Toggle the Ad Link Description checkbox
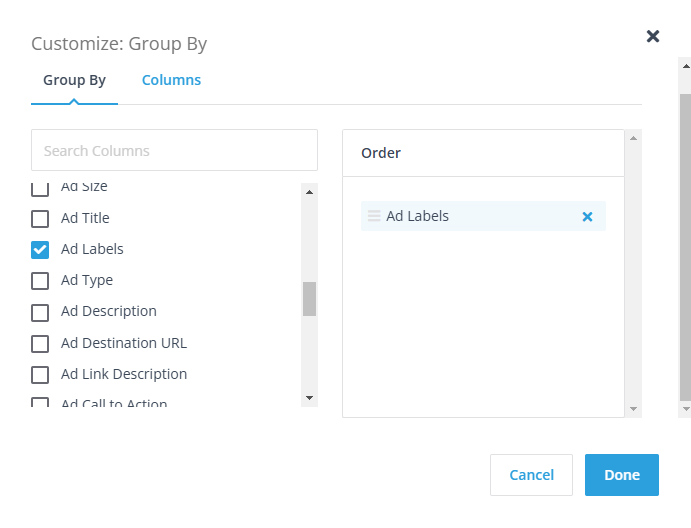Image resolution: width=691 pixels, height=528 pixels. pos(40,374)
